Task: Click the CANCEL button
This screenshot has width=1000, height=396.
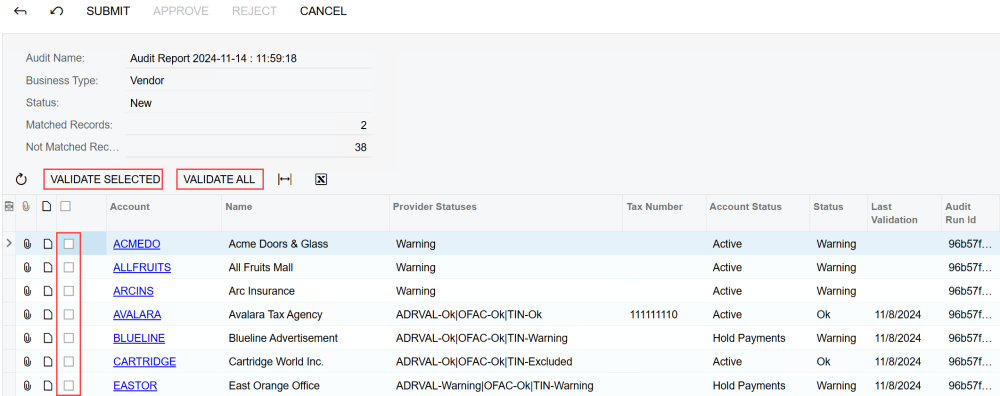Action: [323, 11]
